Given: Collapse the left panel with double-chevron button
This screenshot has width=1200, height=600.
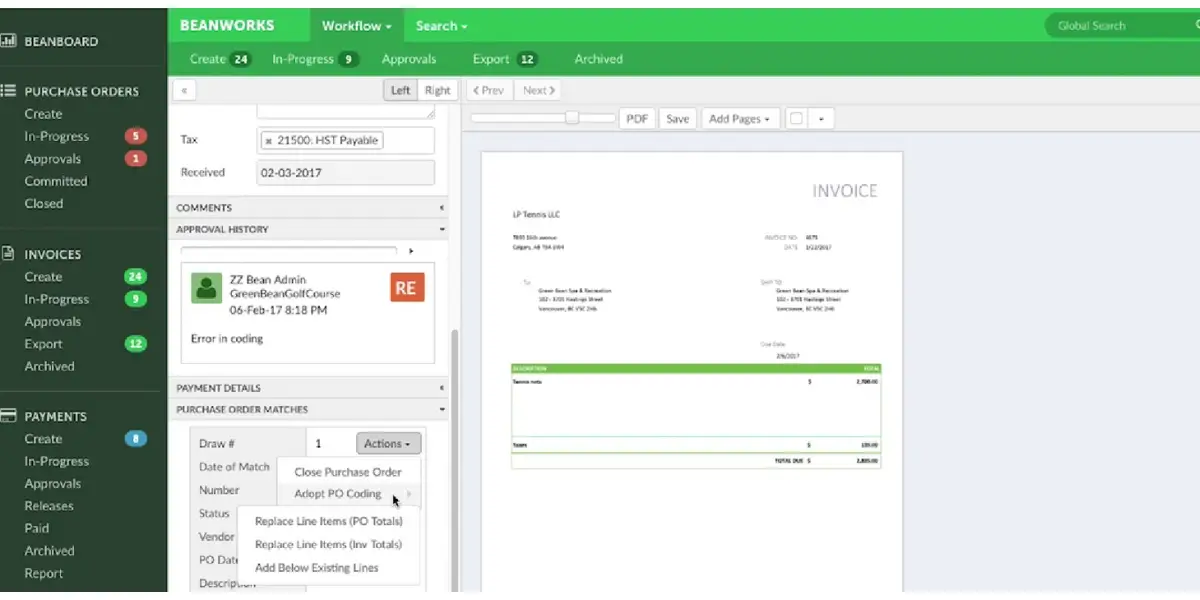Looking at the screenshot, I should pyautogui.click(x=184, y=90).
